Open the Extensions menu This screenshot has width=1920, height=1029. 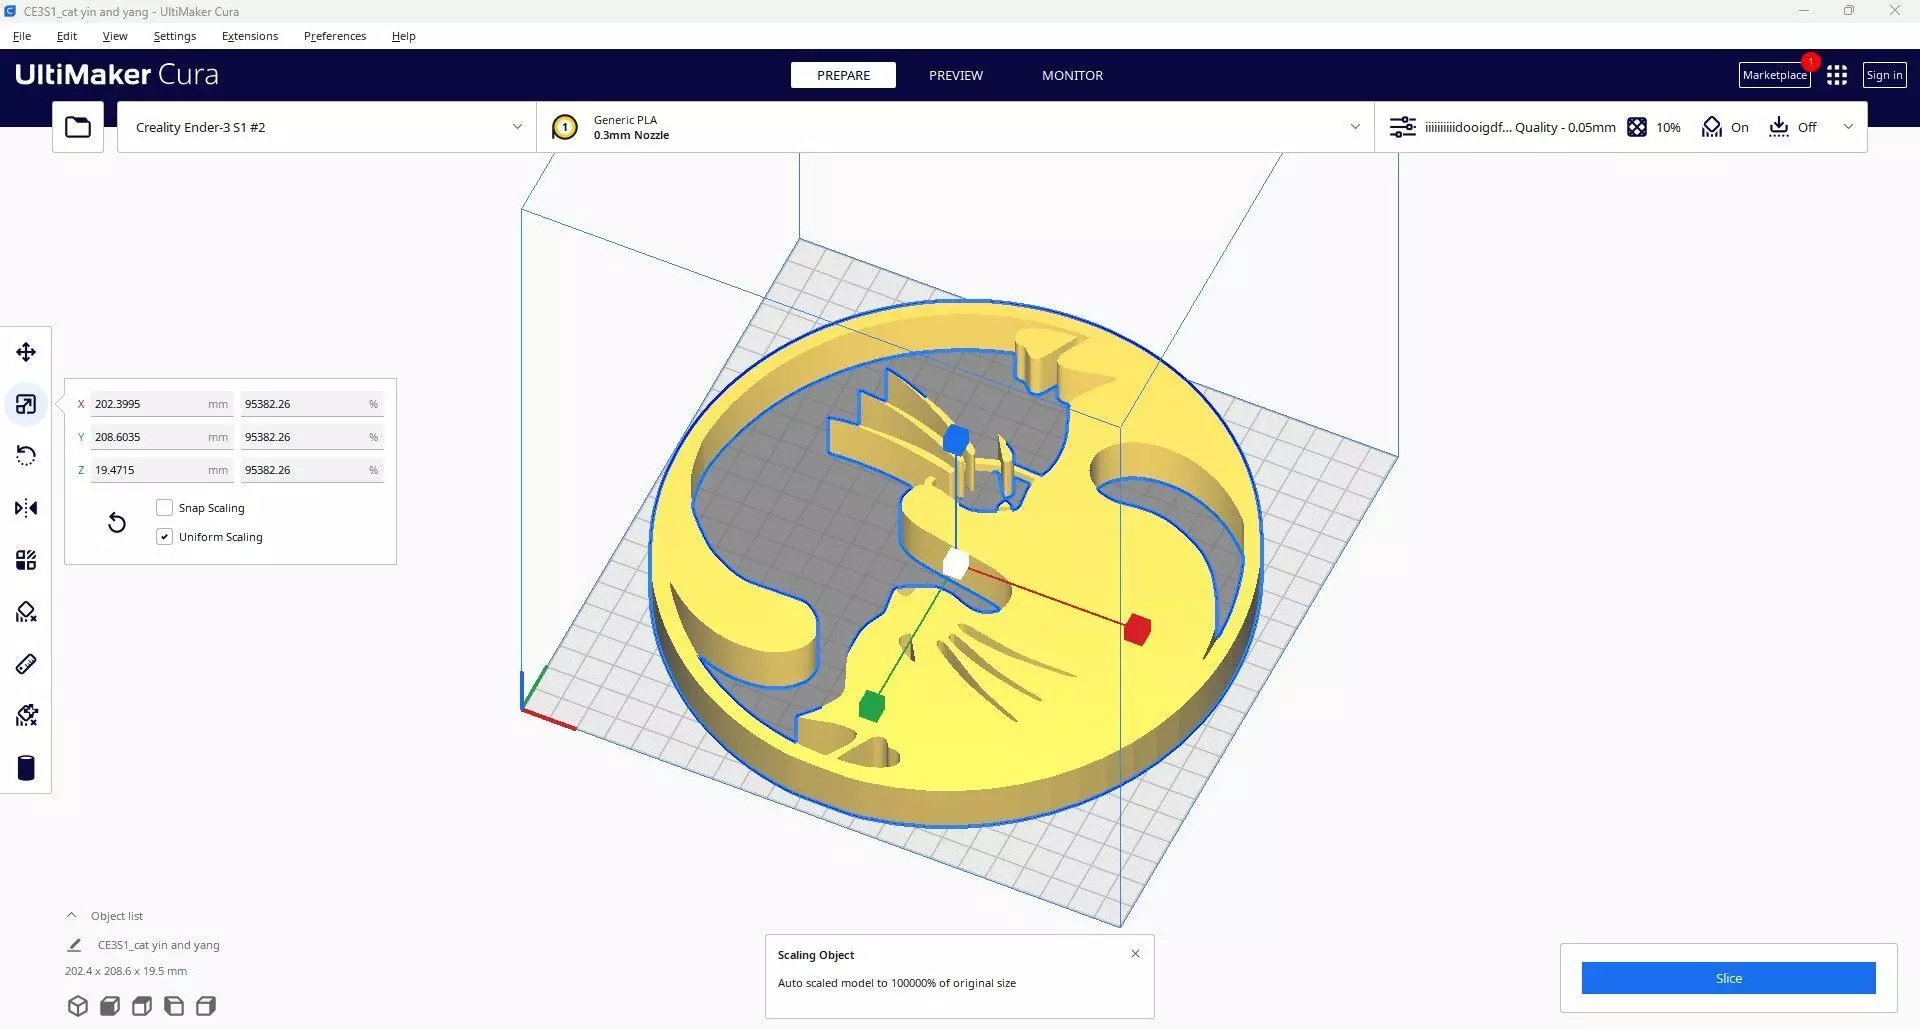click(x=250, y=36)
